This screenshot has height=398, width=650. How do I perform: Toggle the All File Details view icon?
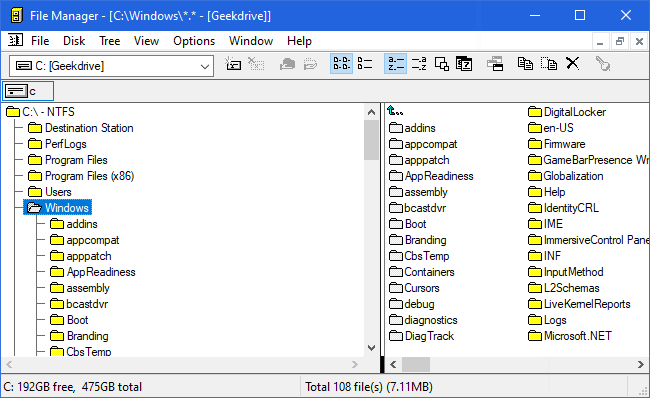(x=365, y=64)
